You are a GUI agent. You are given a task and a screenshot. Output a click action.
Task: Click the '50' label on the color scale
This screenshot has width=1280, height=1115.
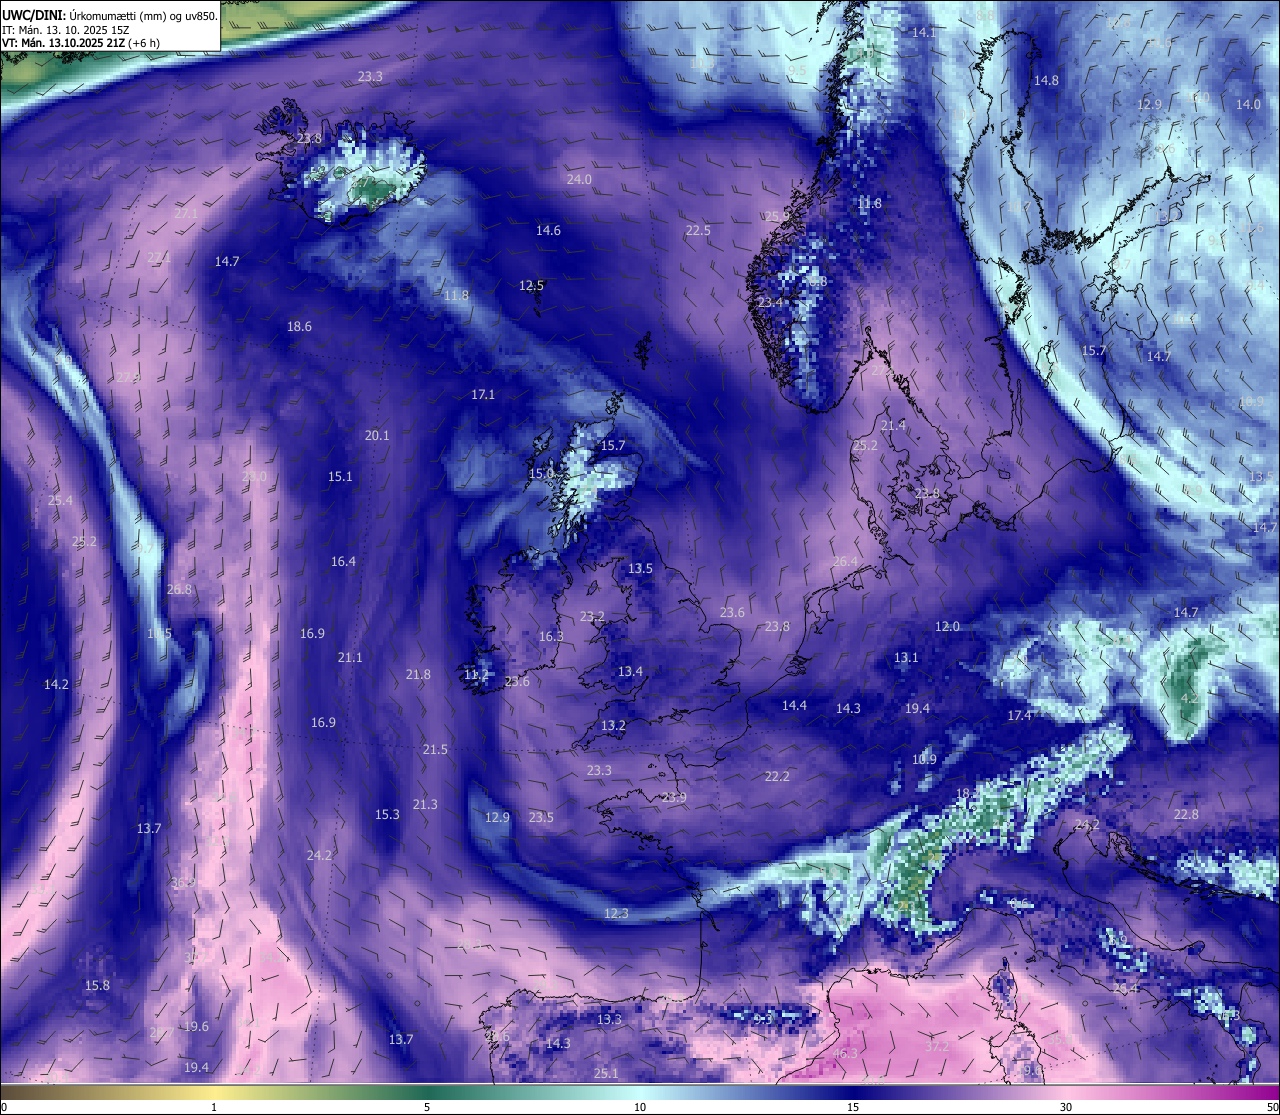point(1272,1107)
